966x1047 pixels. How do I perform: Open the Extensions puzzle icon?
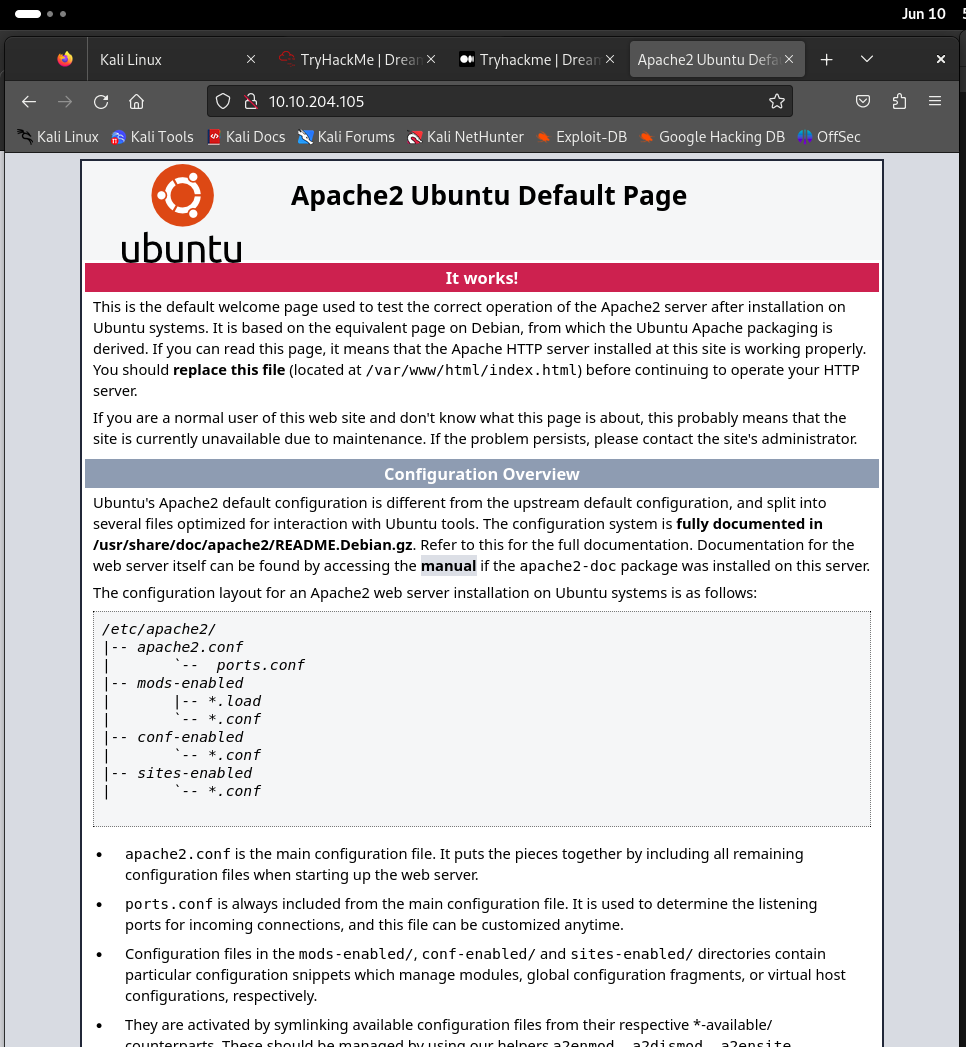click(x=899, y=101)
